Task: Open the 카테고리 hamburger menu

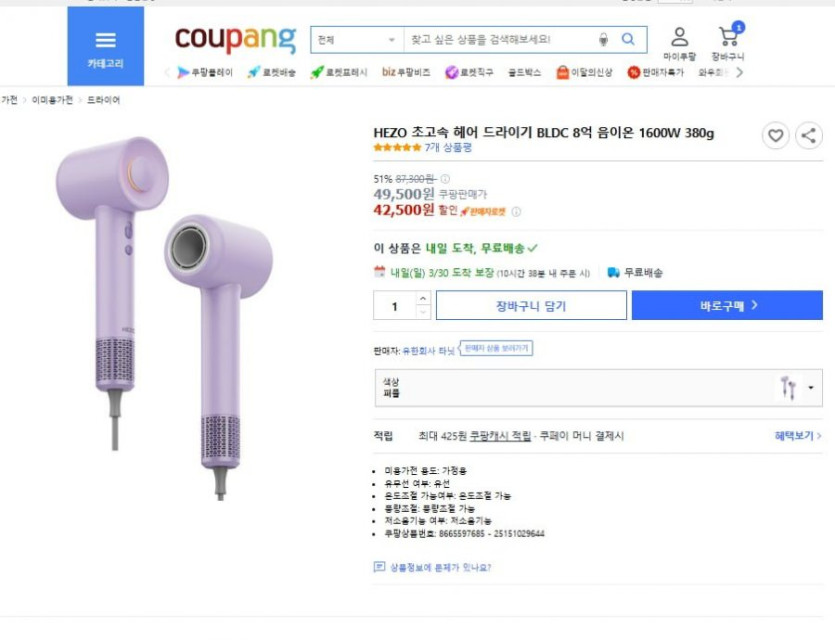Action: click(x=105, y=46)
